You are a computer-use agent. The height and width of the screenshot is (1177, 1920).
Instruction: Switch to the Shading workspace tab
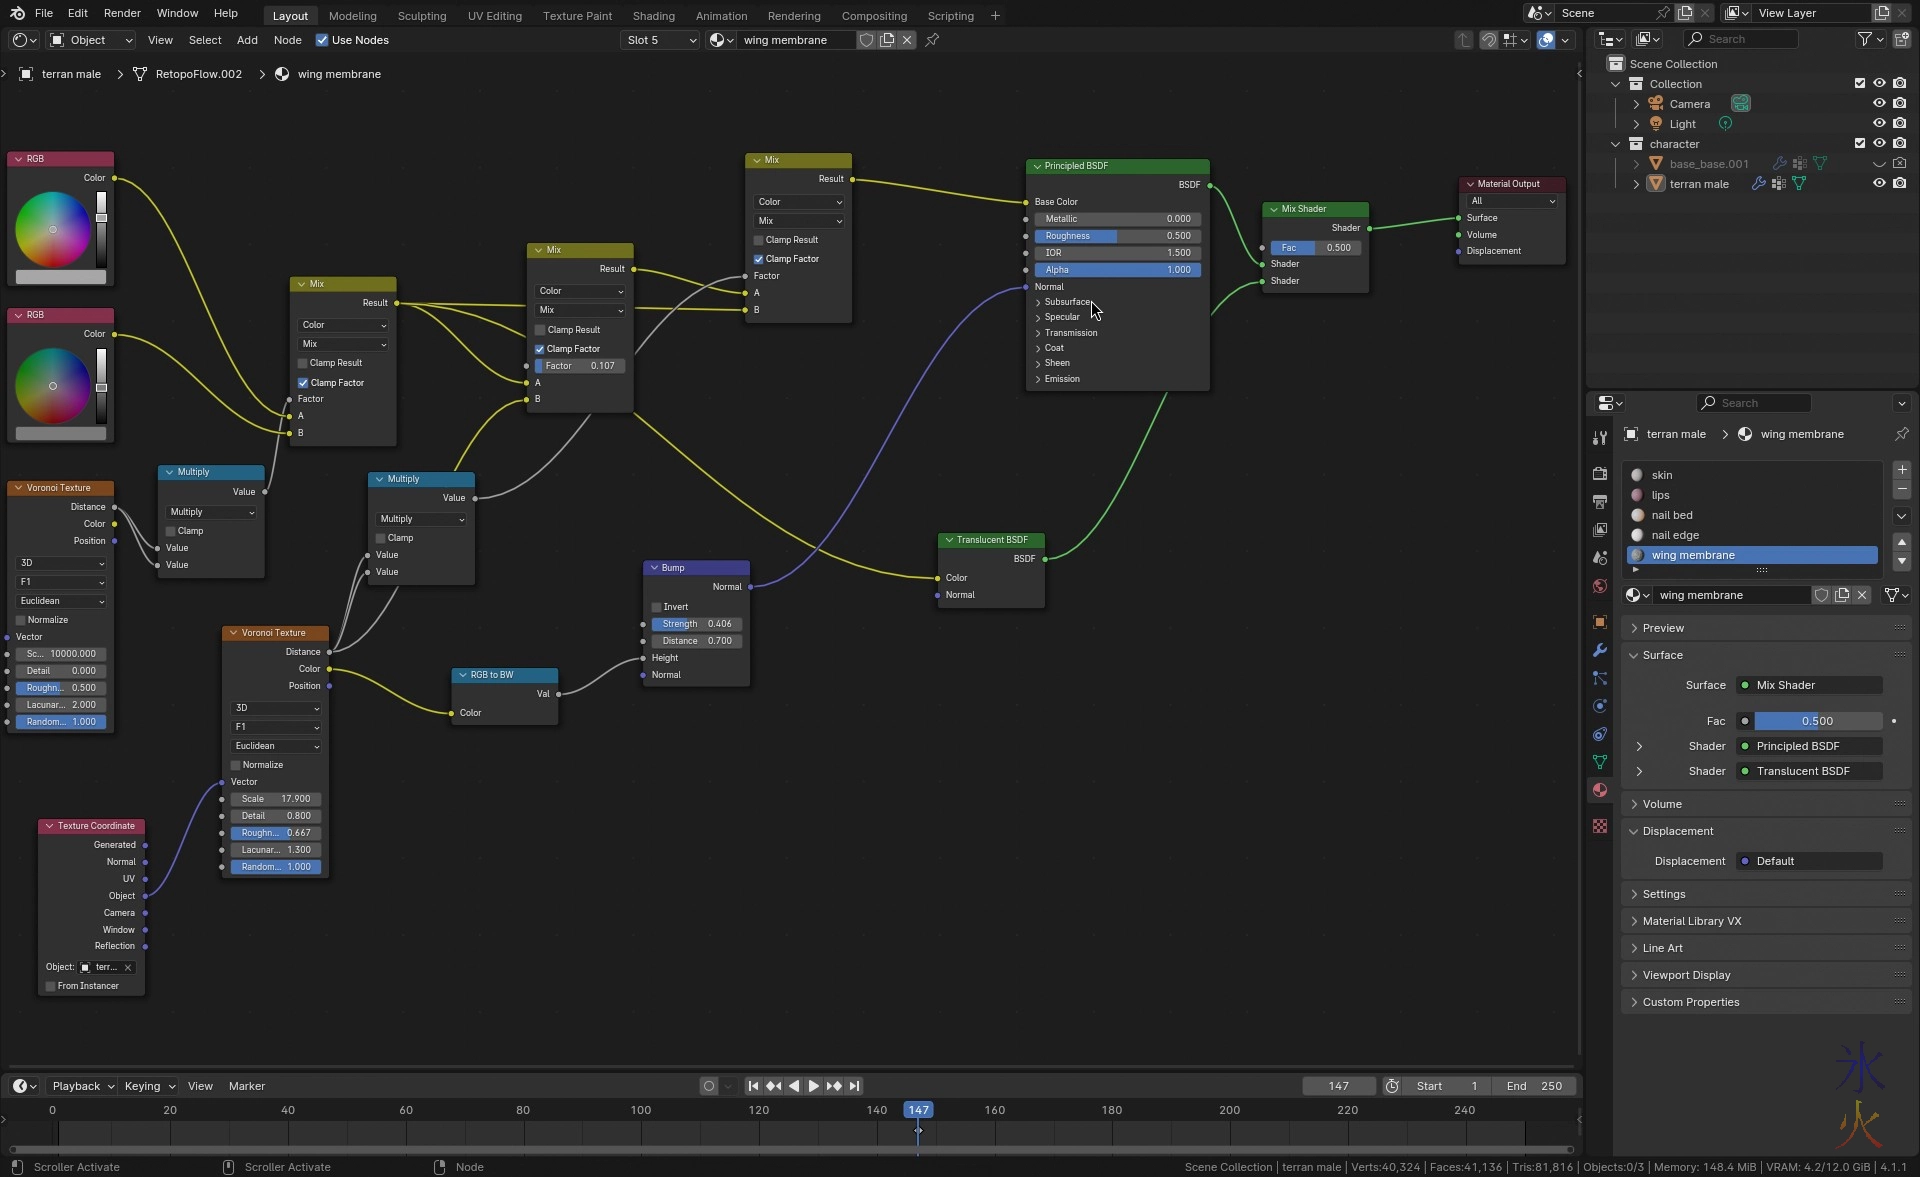pos(653,16)
